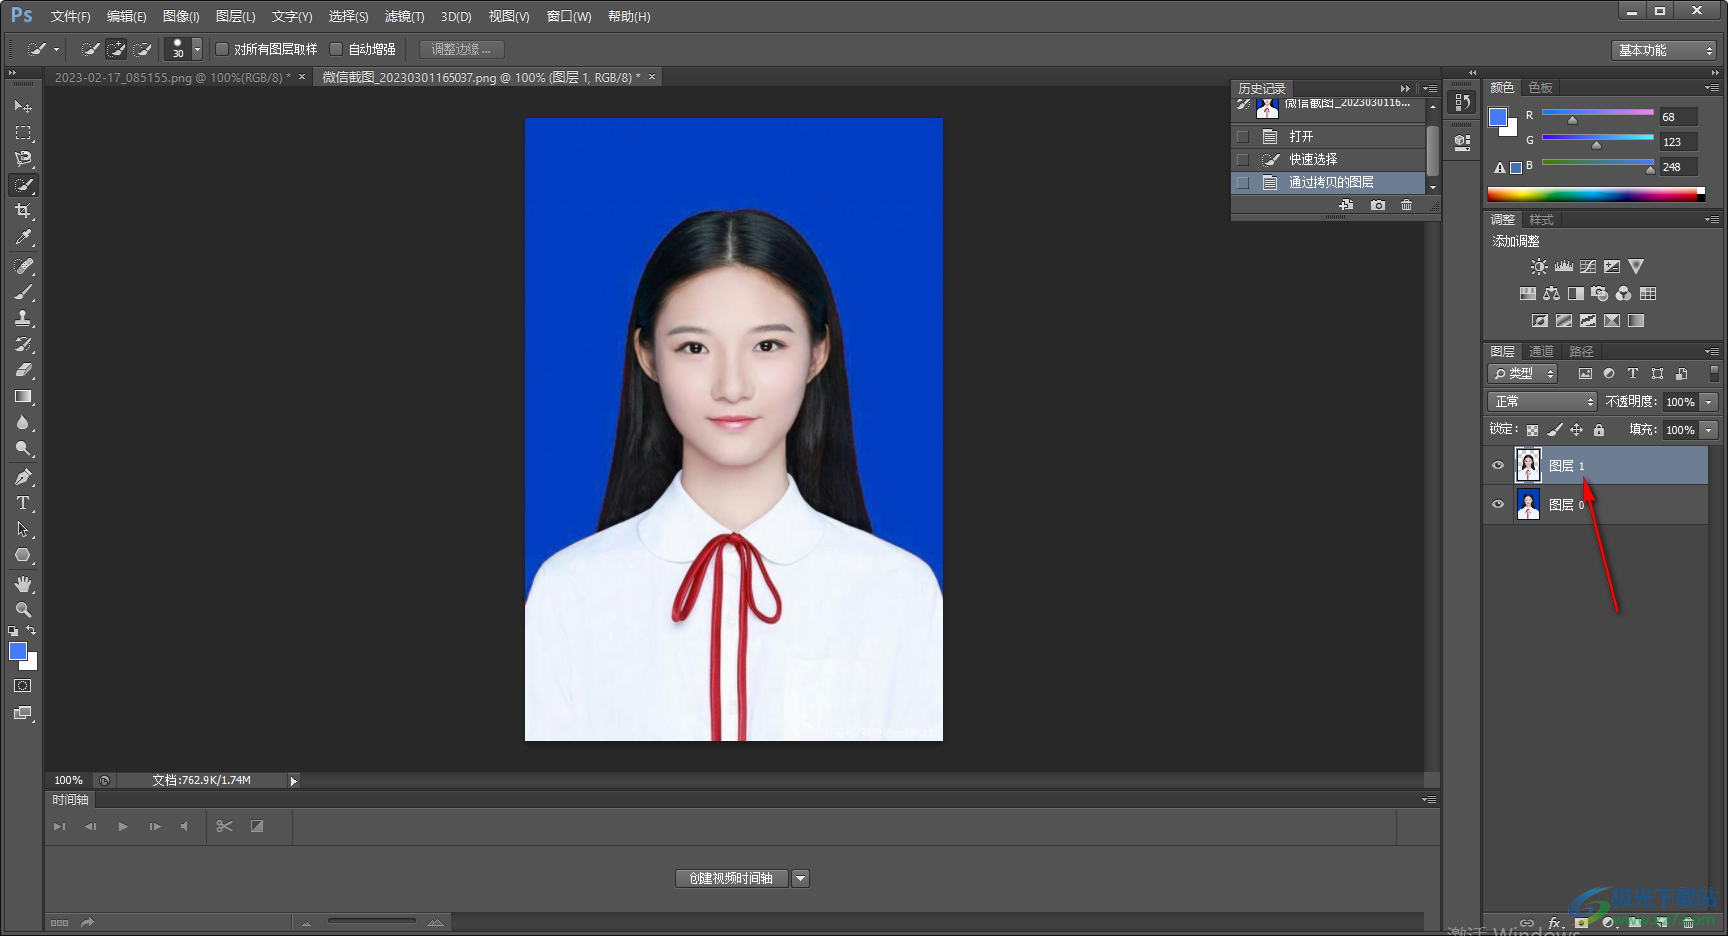The width and height of the screenshot is (1728, 936).
Task: Click the 快速选择 history state
Action: pos(1313,159)
